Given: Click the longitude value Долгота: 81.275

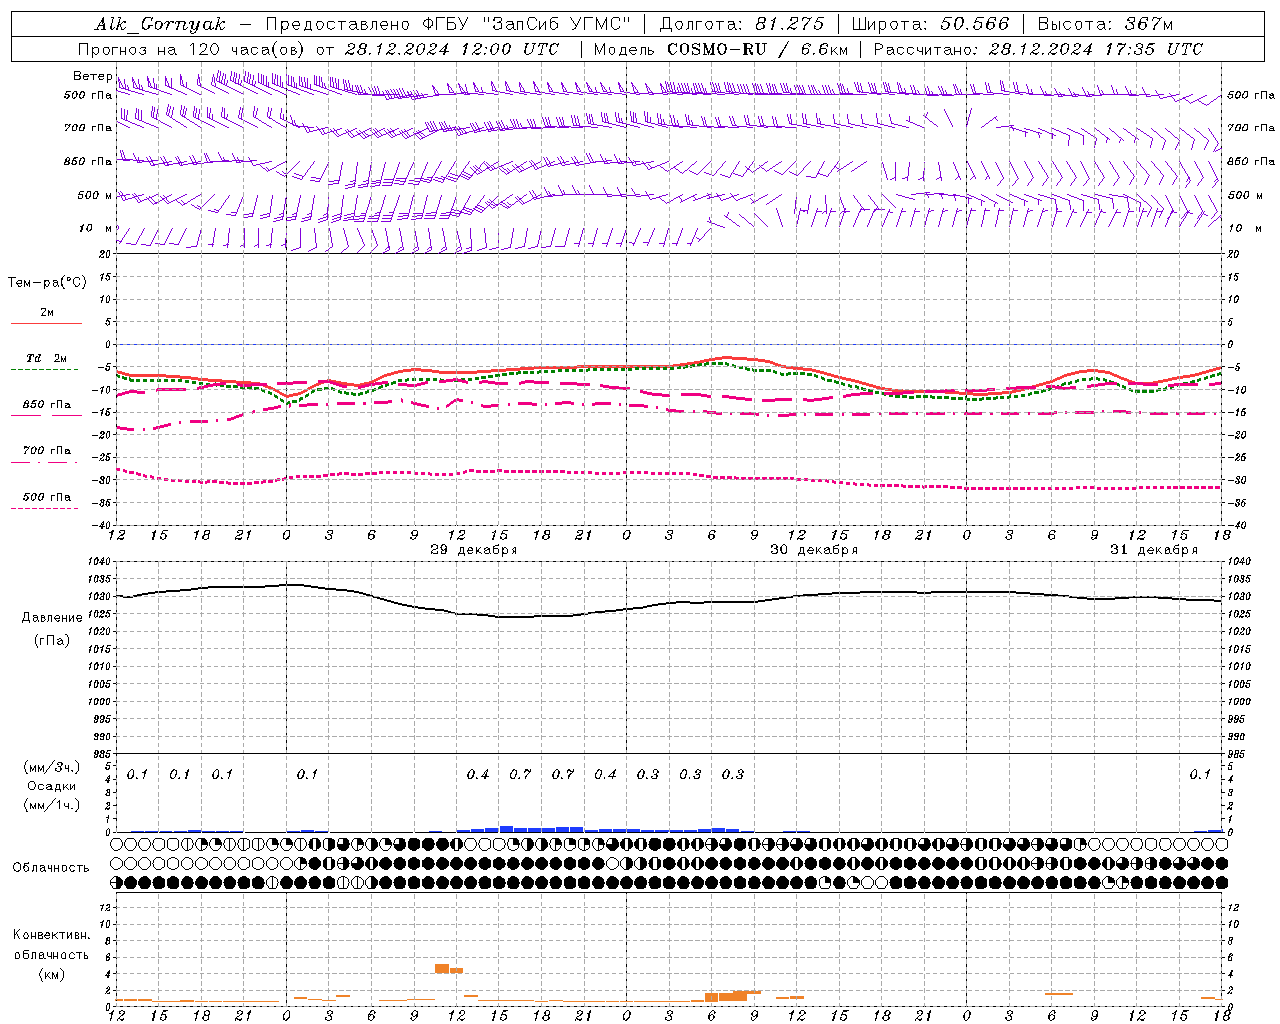Looking at the screenshot, I should pos(742,24).
